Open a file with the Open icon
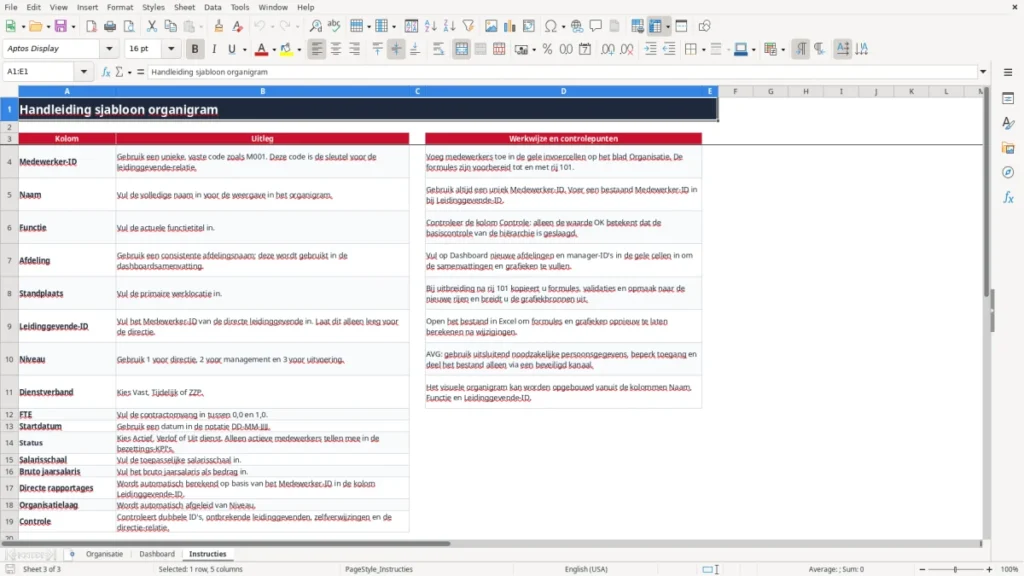Screen dimensions: 1024x576 click(x=35, y=26)
